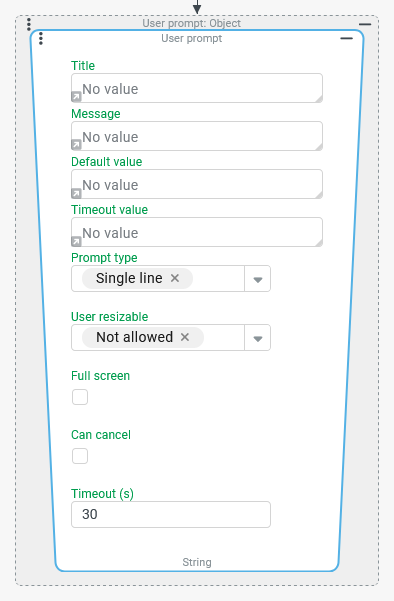
Task: Click the Default value field's link-arrow icon
Action: coord(76,193)
